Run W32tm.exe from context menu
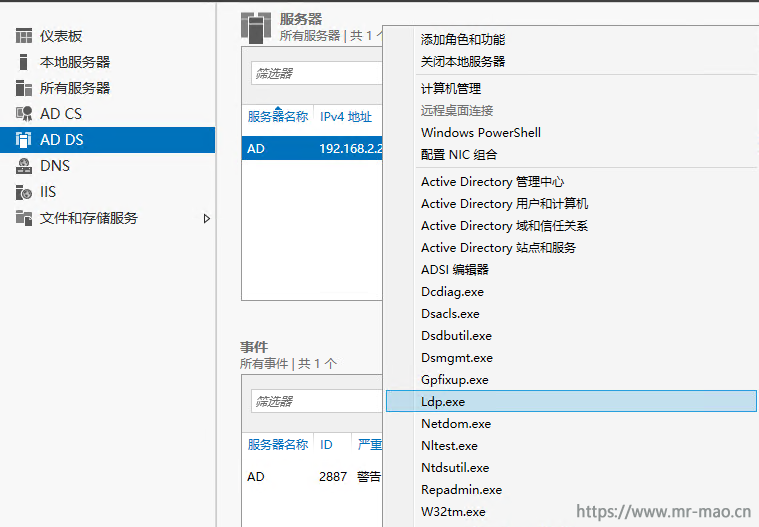 (x=453, y=512)
